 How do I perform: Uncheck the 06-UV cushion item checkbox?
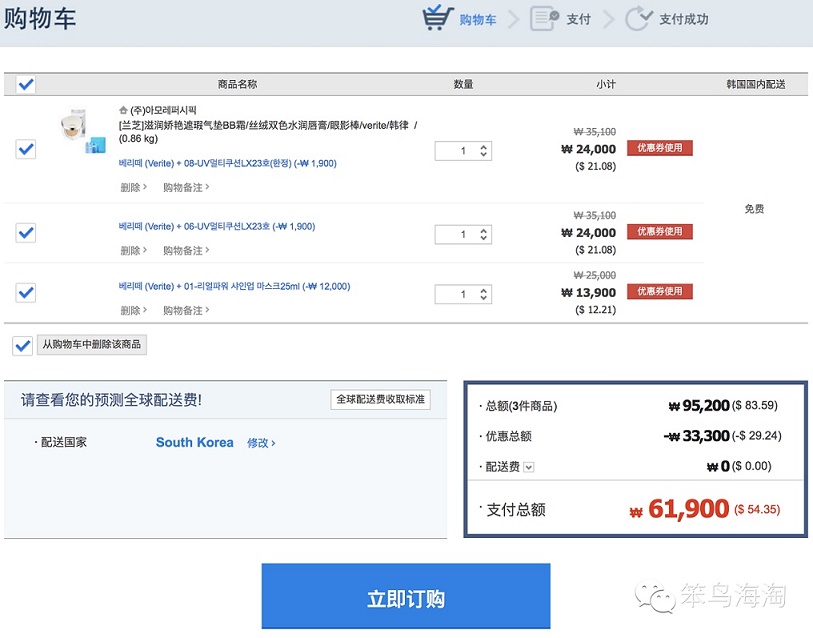[25, 233]
